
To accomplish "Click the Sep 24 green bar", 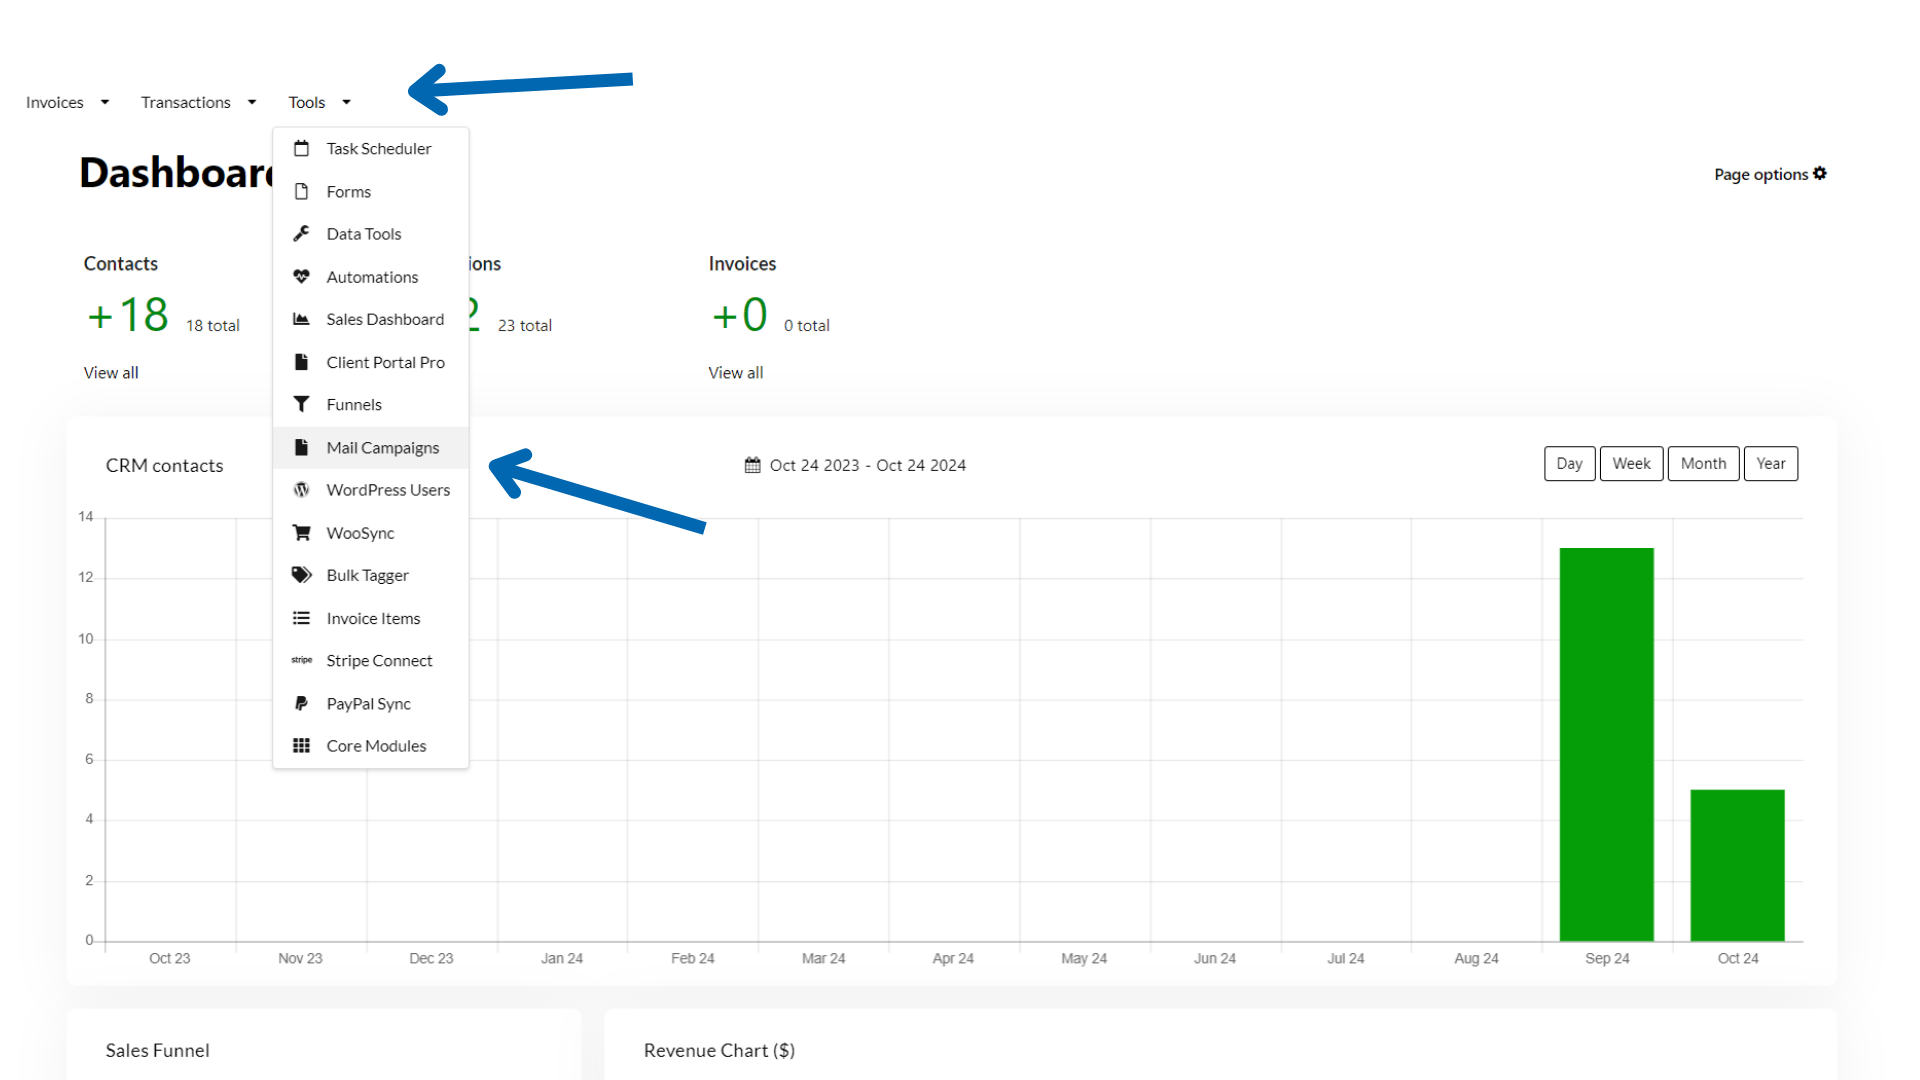I will point(1606,744).
